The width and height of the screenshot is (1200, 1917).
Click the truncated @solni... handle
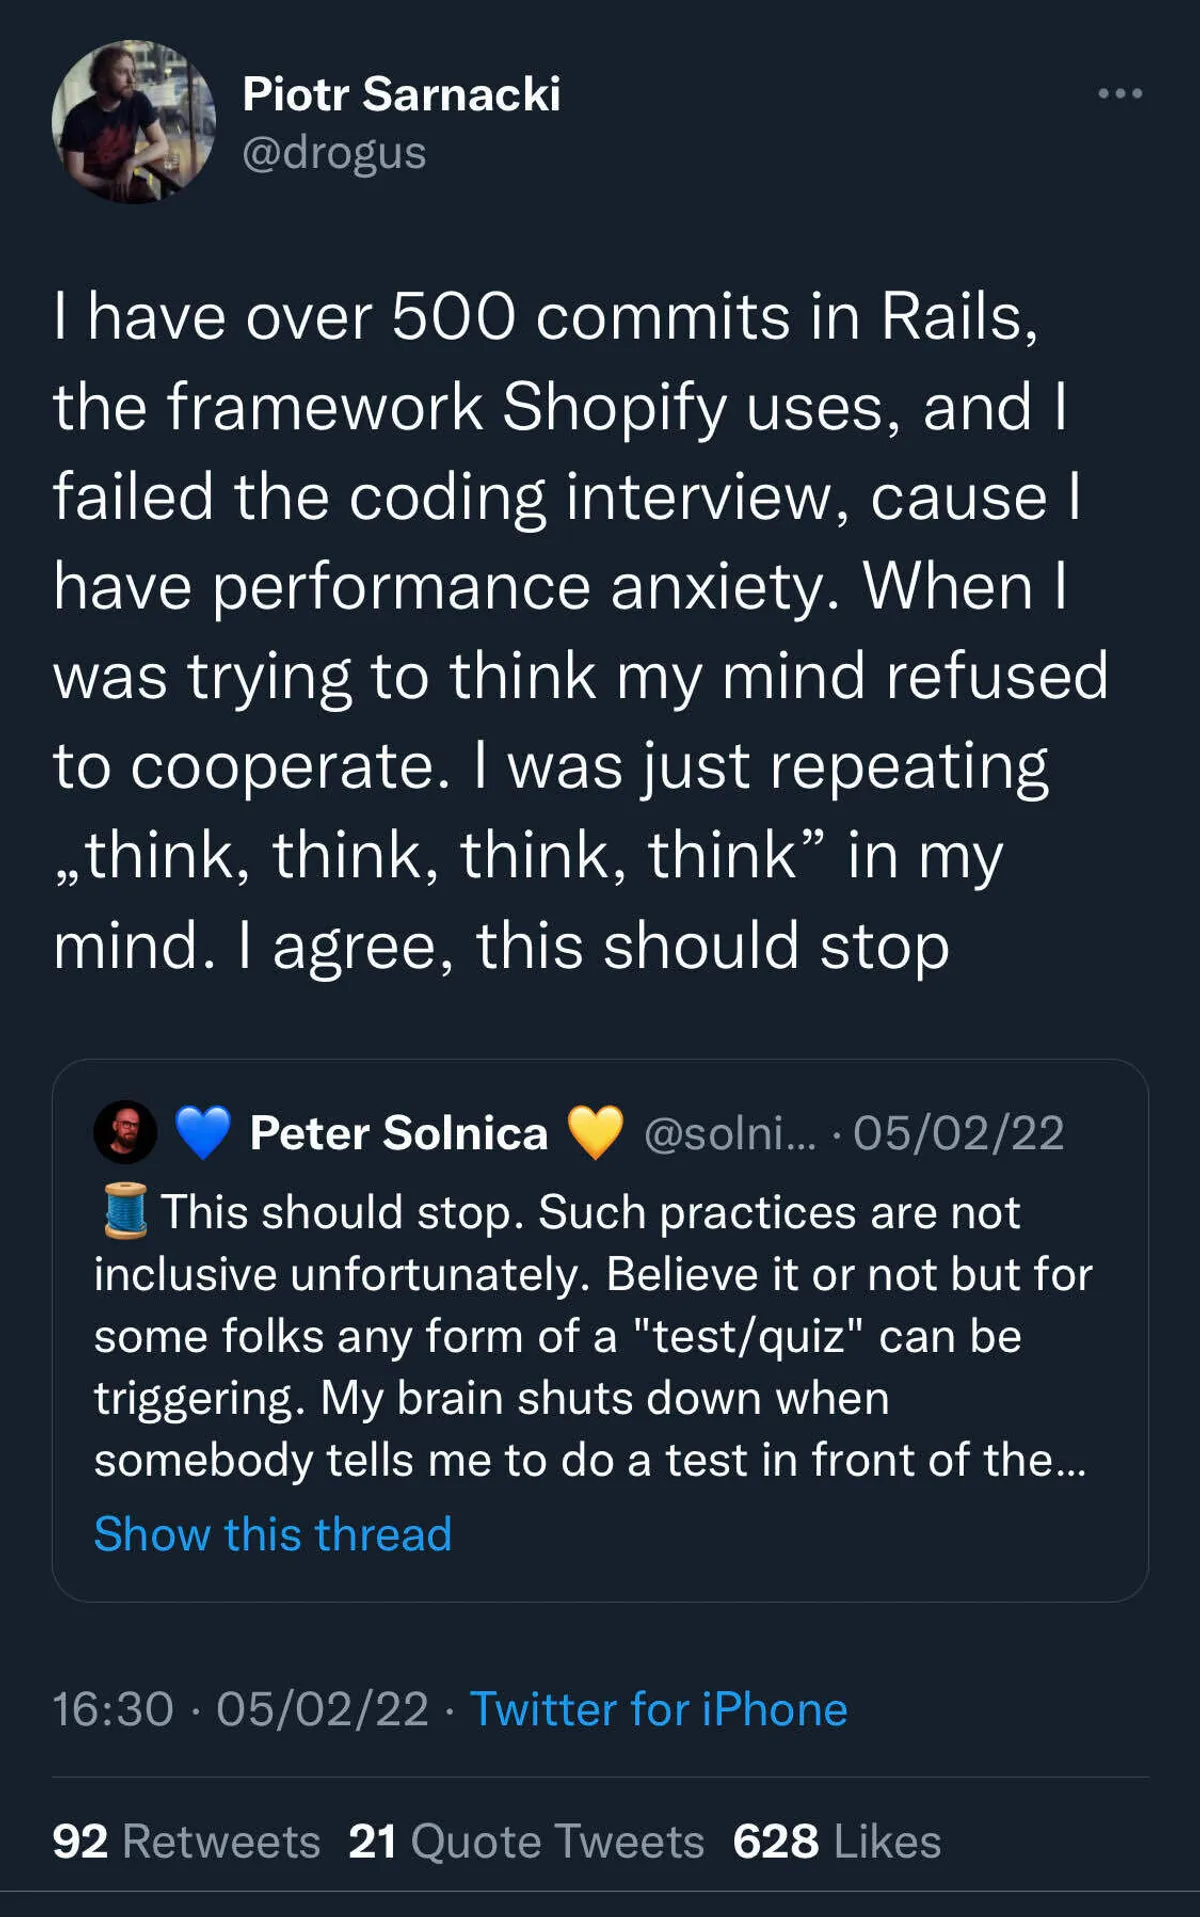[729, 1133]
